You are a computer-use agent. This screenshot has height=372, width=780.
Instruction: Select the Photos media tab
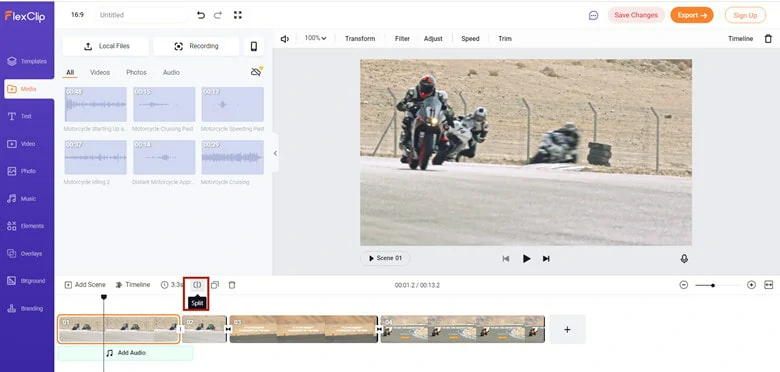[136, 73]
